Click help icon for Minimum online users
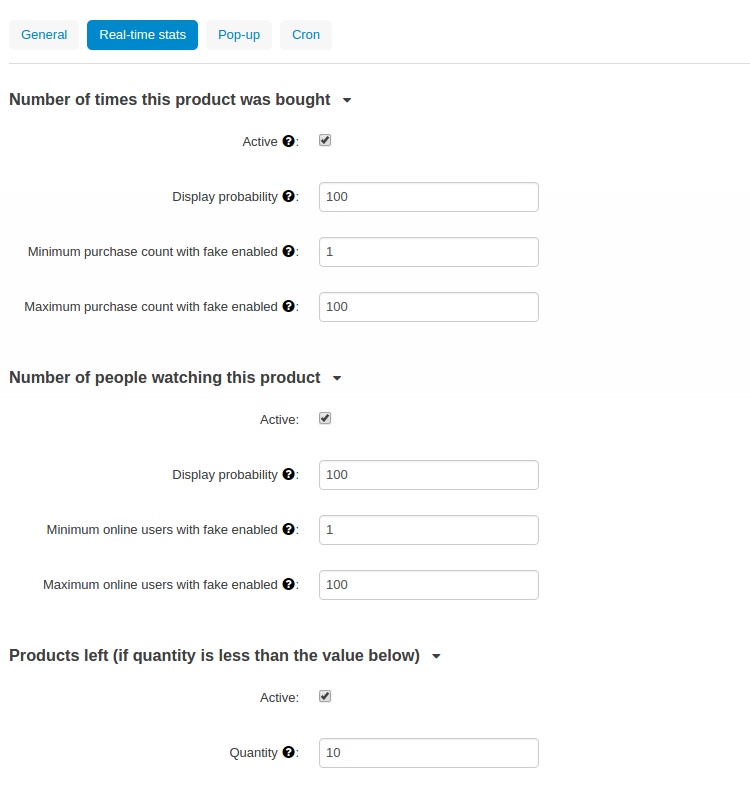Image resolution: width=750 pixels, height=789 pixels. pos(288,529)
